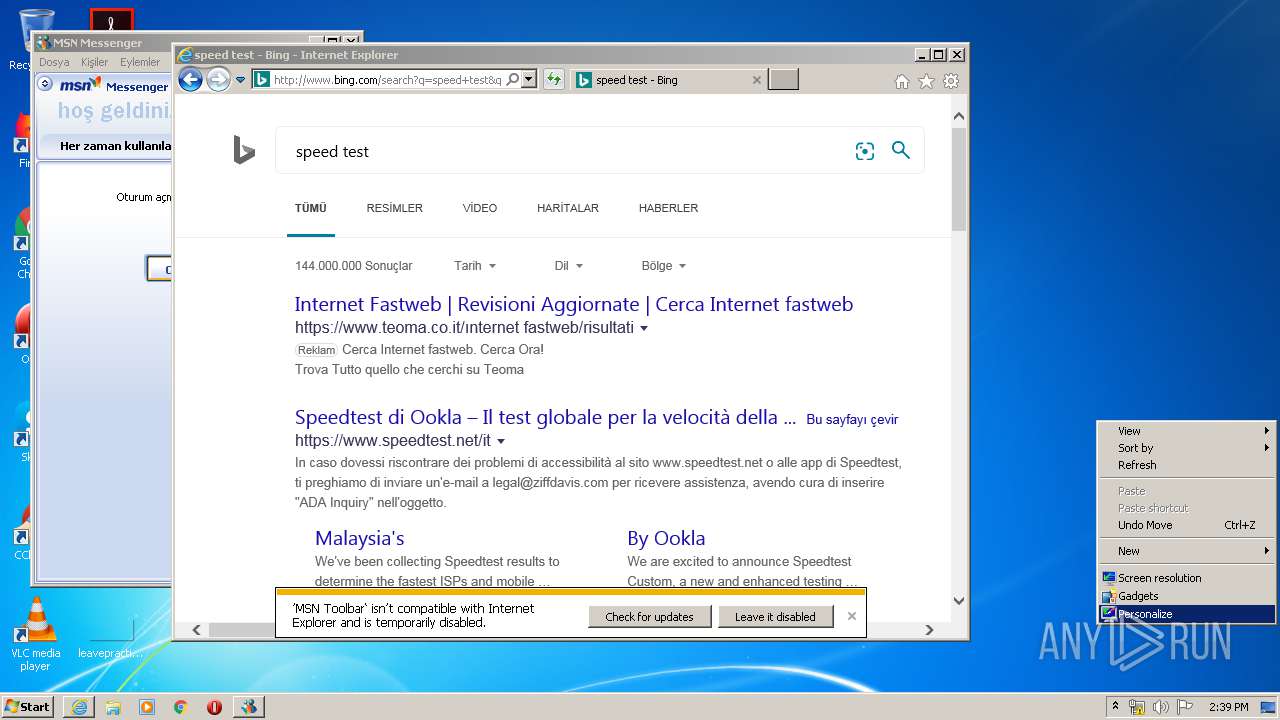
Task: Click the horizontal scrollbar right arrow
Action: (x=929, y=630)
